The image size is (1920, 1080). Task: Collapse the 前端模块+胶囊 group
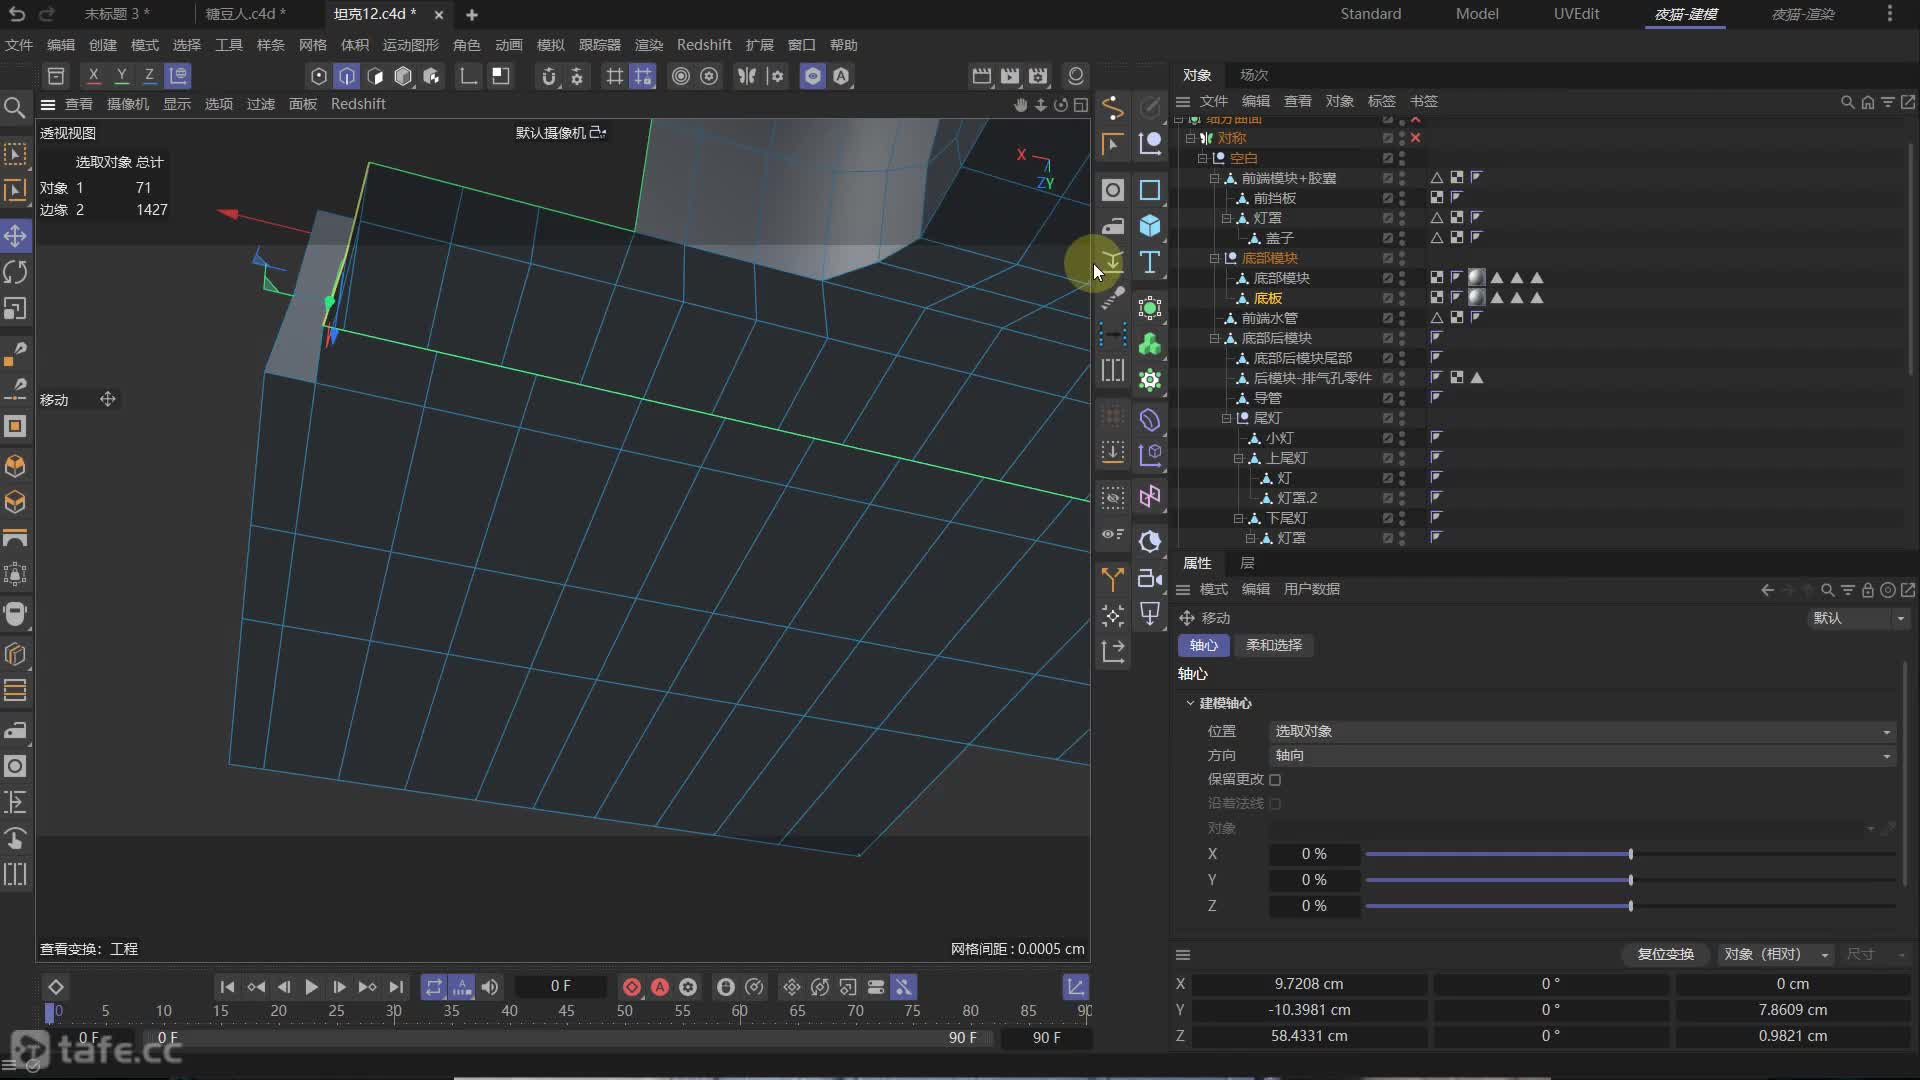1215,178
